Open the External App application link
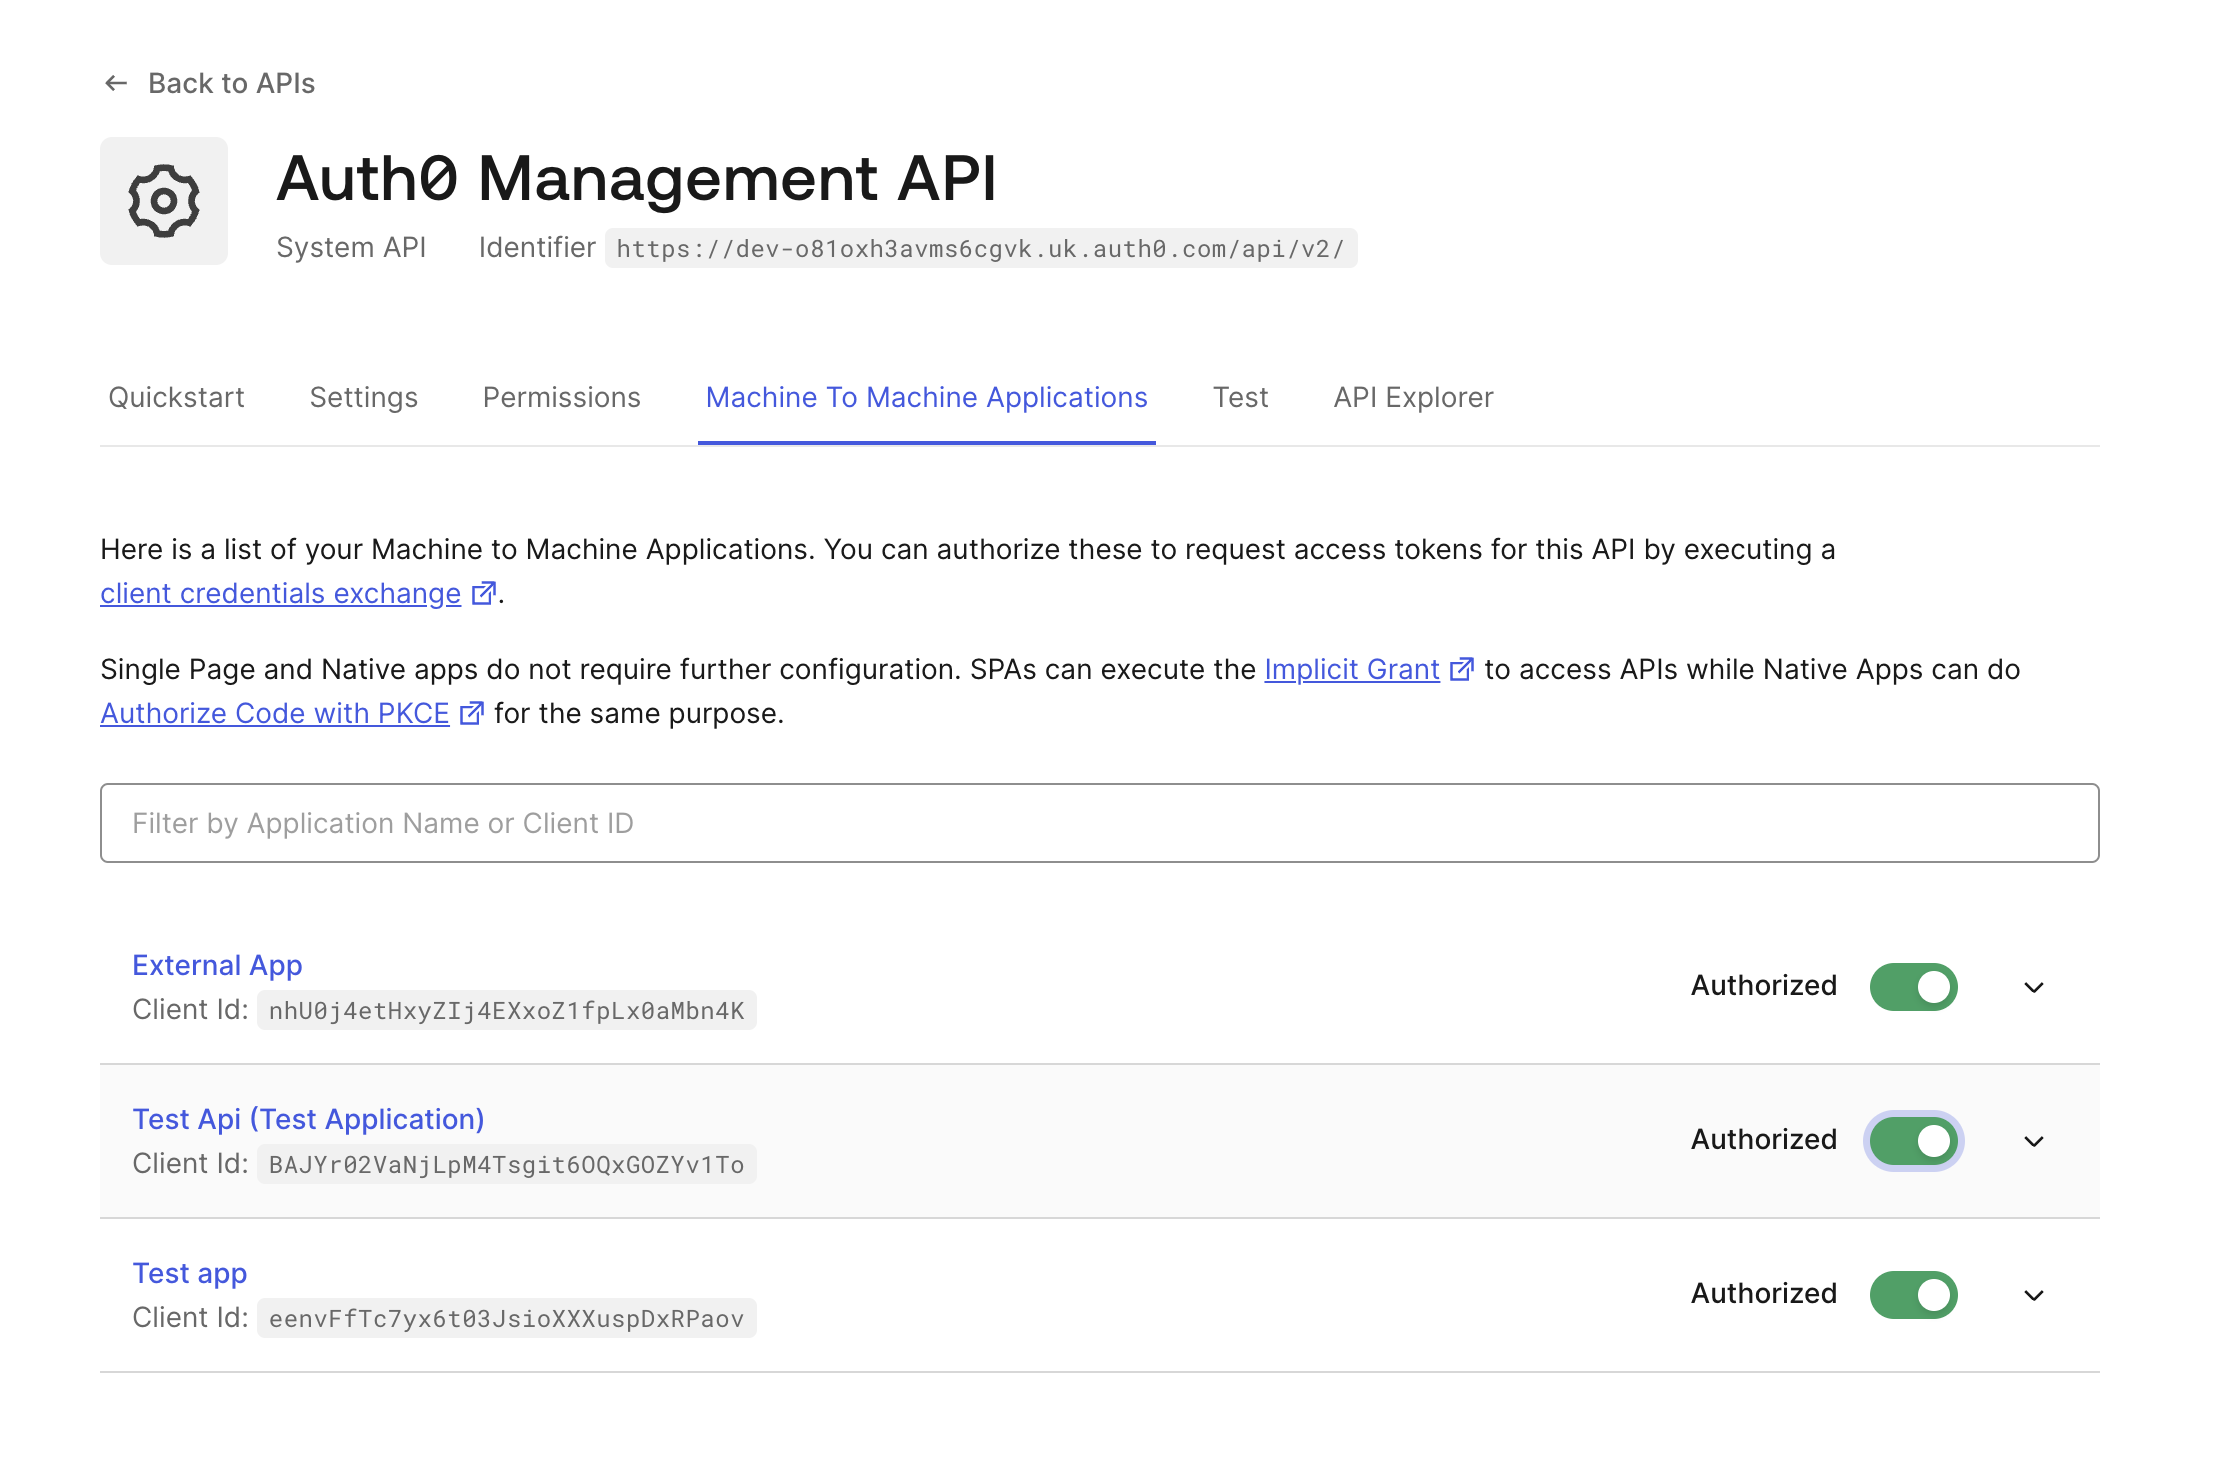 click(217, 965)
